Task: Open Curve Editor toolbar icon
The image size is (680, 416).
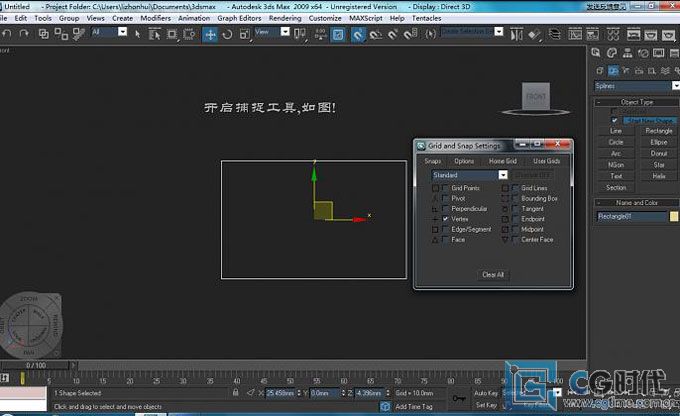Action: pos(575,34)
